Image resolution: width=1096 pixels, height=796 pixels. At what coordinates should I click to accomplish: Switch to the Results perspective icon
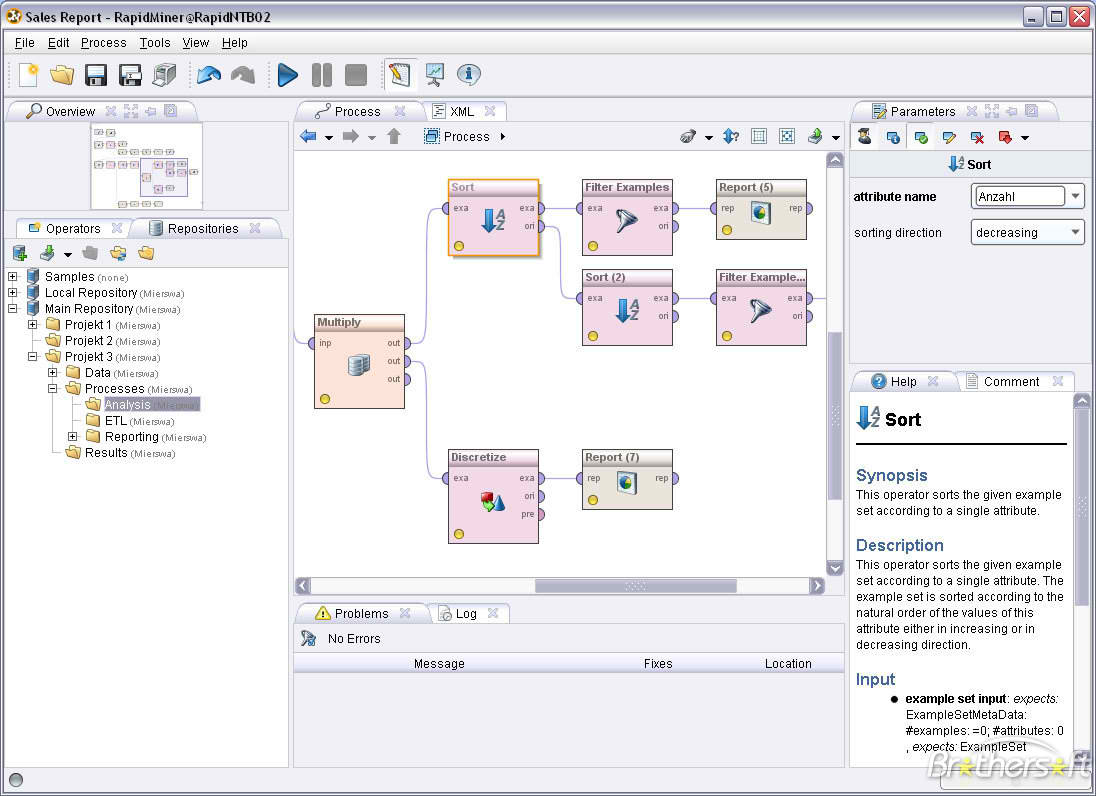click(435, 75)
